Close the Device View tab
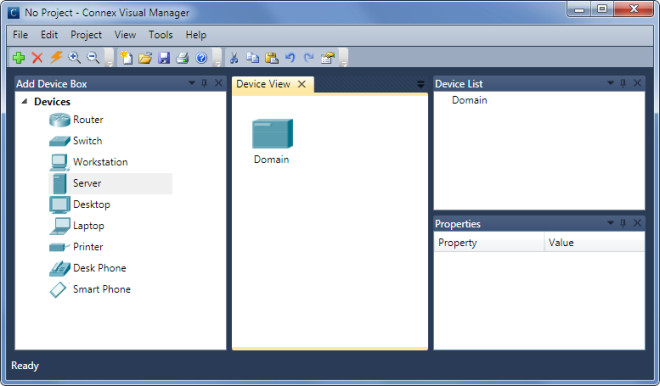Screen dimensions: 660x386 point(302,84)
